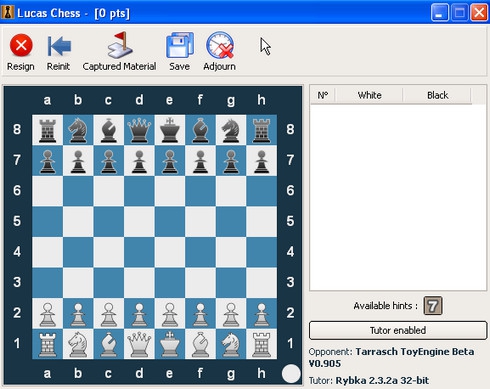Select the white pawn on c2

coord(109,313)
